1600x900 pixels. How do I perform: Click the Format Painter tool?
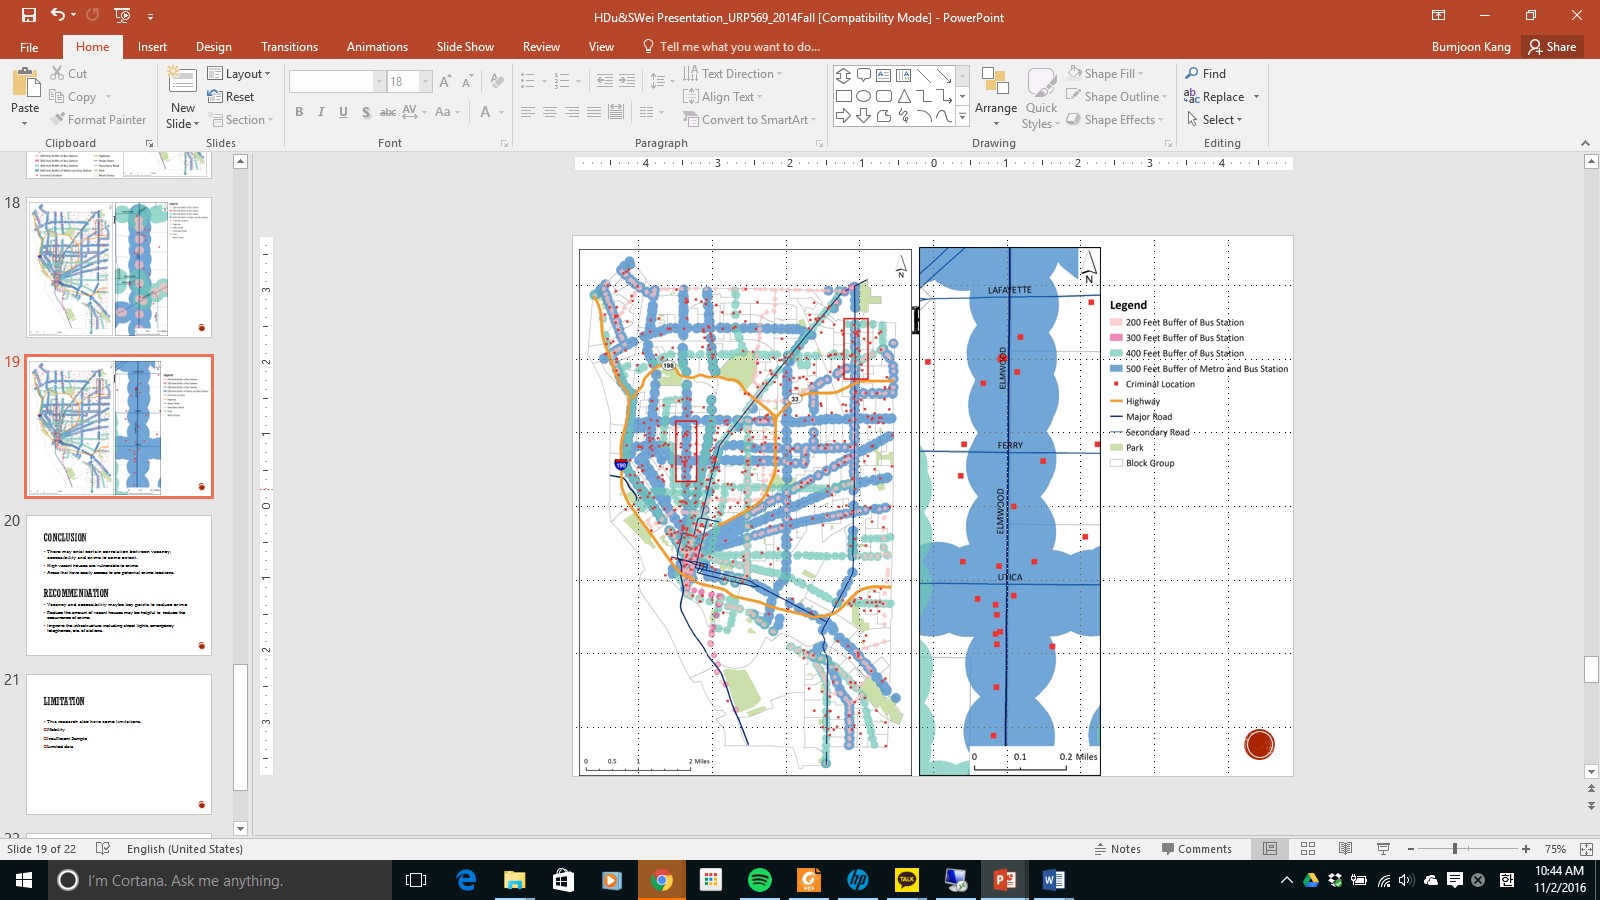[98, 120]
